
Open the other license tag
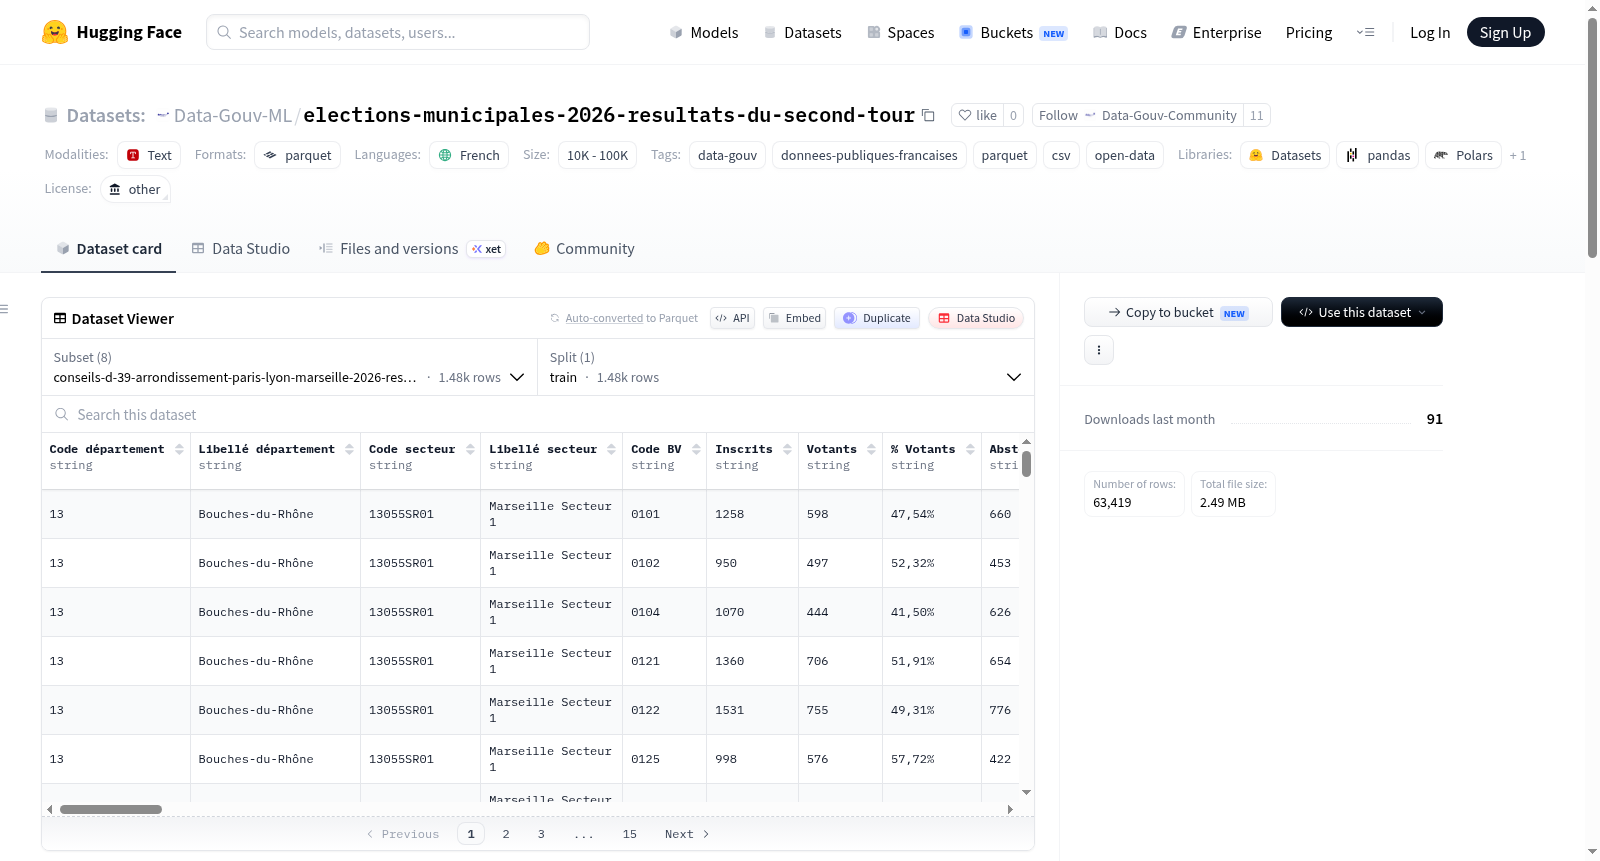[x=135, y=189]
